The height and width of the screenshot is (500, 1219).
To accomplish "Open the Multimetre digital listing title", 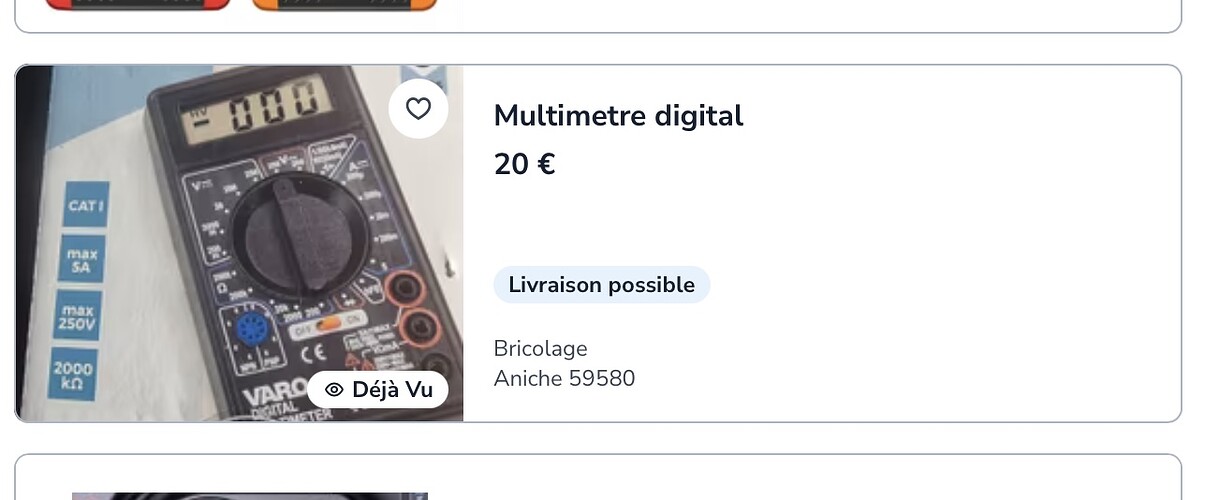I will [618, 116].
